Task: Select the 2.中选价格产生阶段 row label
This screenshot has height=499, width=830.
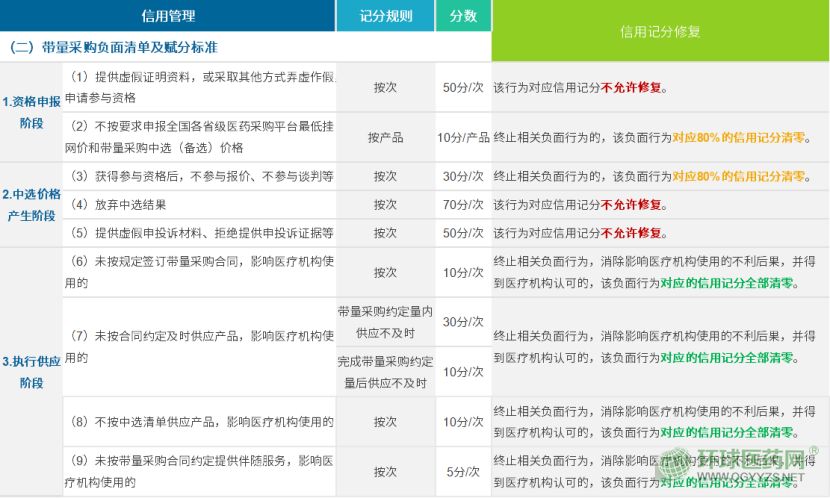Action: pyautogui.click(x=31, y=205)
